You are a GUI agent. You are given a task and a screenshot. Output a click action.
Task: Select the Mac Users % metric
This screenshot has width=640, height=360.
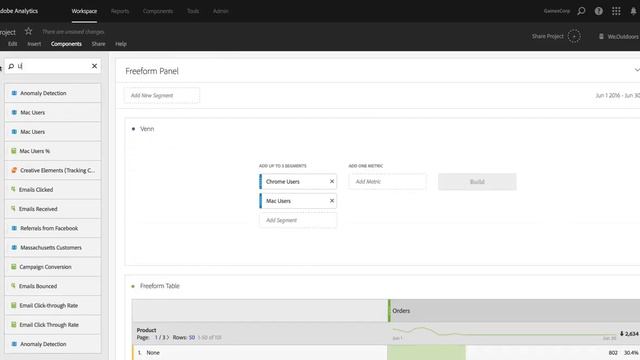coord(53,151)
